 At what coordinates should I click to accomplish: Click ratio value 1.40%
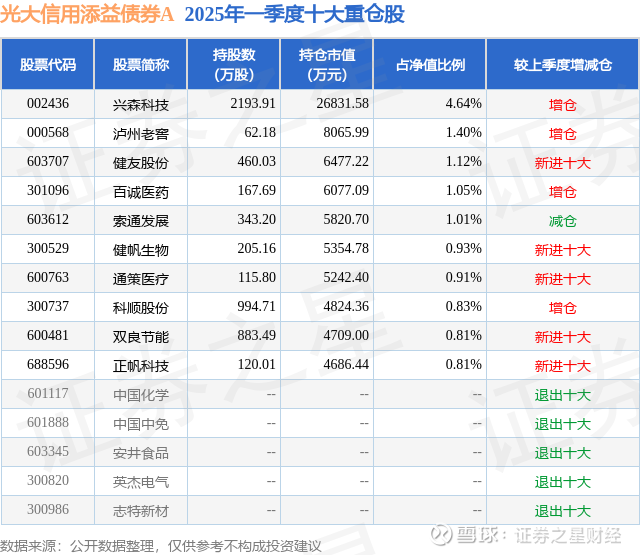point(463,133)
